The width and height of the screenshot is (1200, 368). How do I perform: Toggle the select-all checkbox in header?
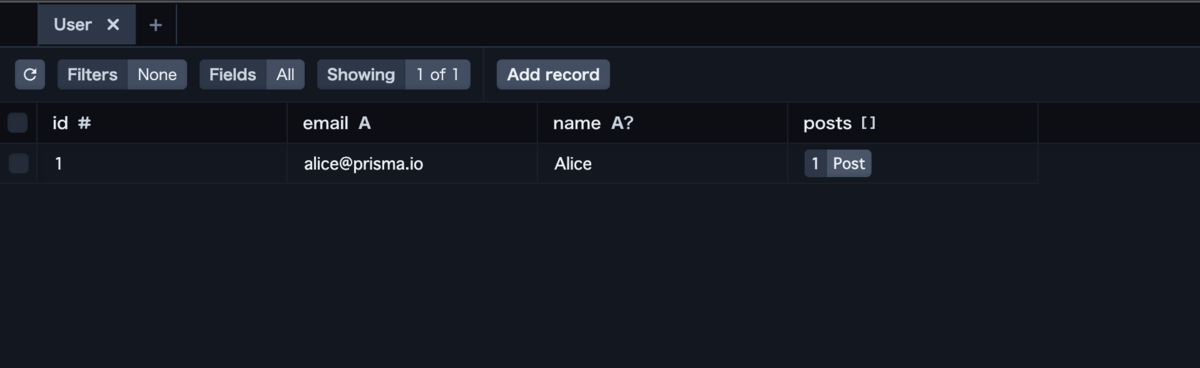coord(18,123)
